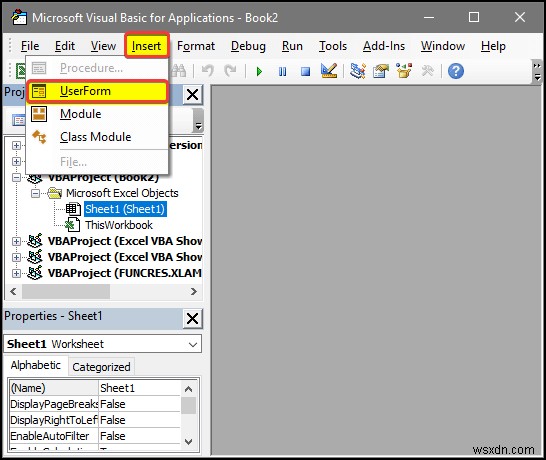Click the highlighted Insert menu

click(x=147, y=46)
